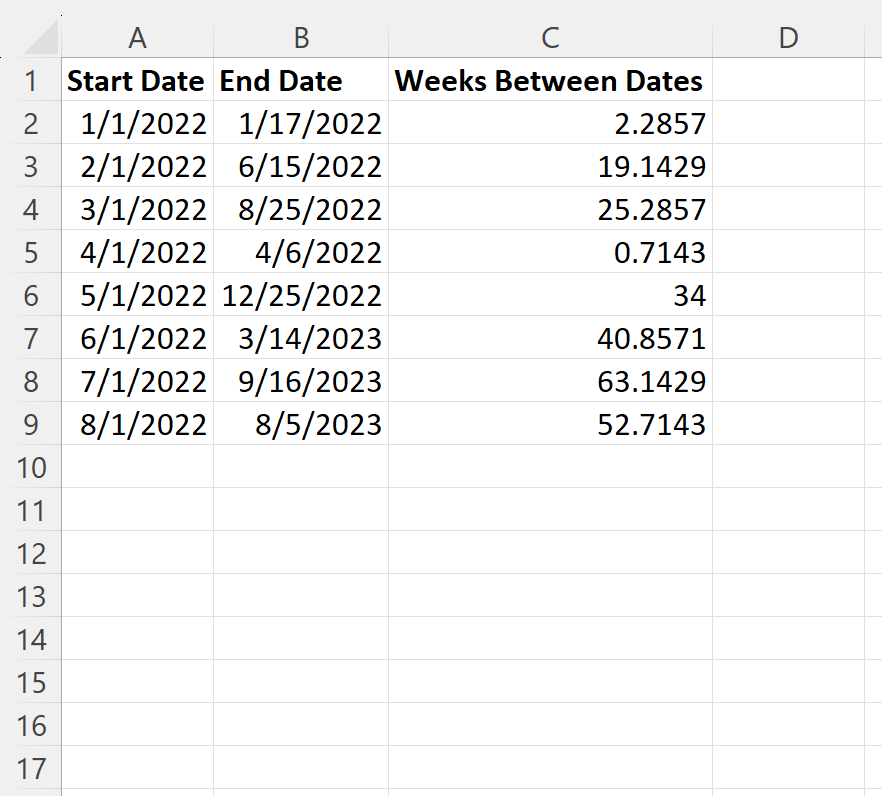Select row 17 header
Image resolution: width=882 pixels, height=796 pixels.
(32, 768)
